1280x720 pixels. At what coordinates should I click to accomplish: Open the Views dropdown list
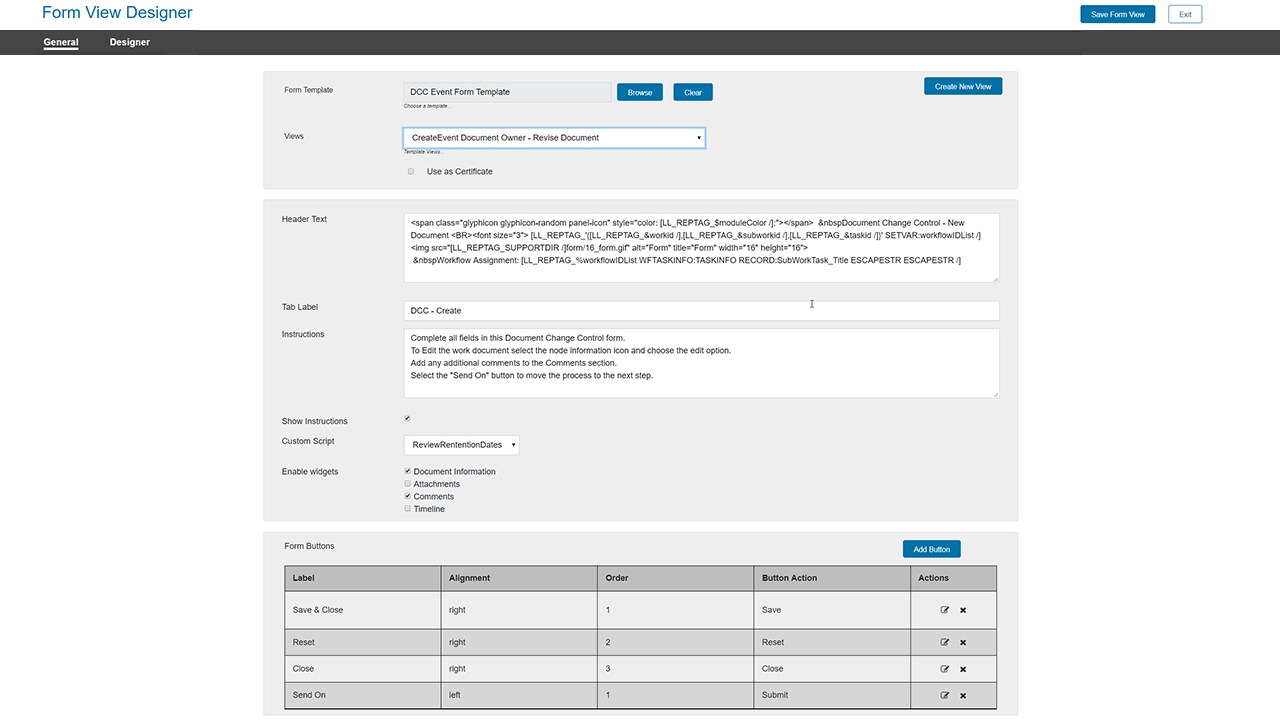click(555, 137)
